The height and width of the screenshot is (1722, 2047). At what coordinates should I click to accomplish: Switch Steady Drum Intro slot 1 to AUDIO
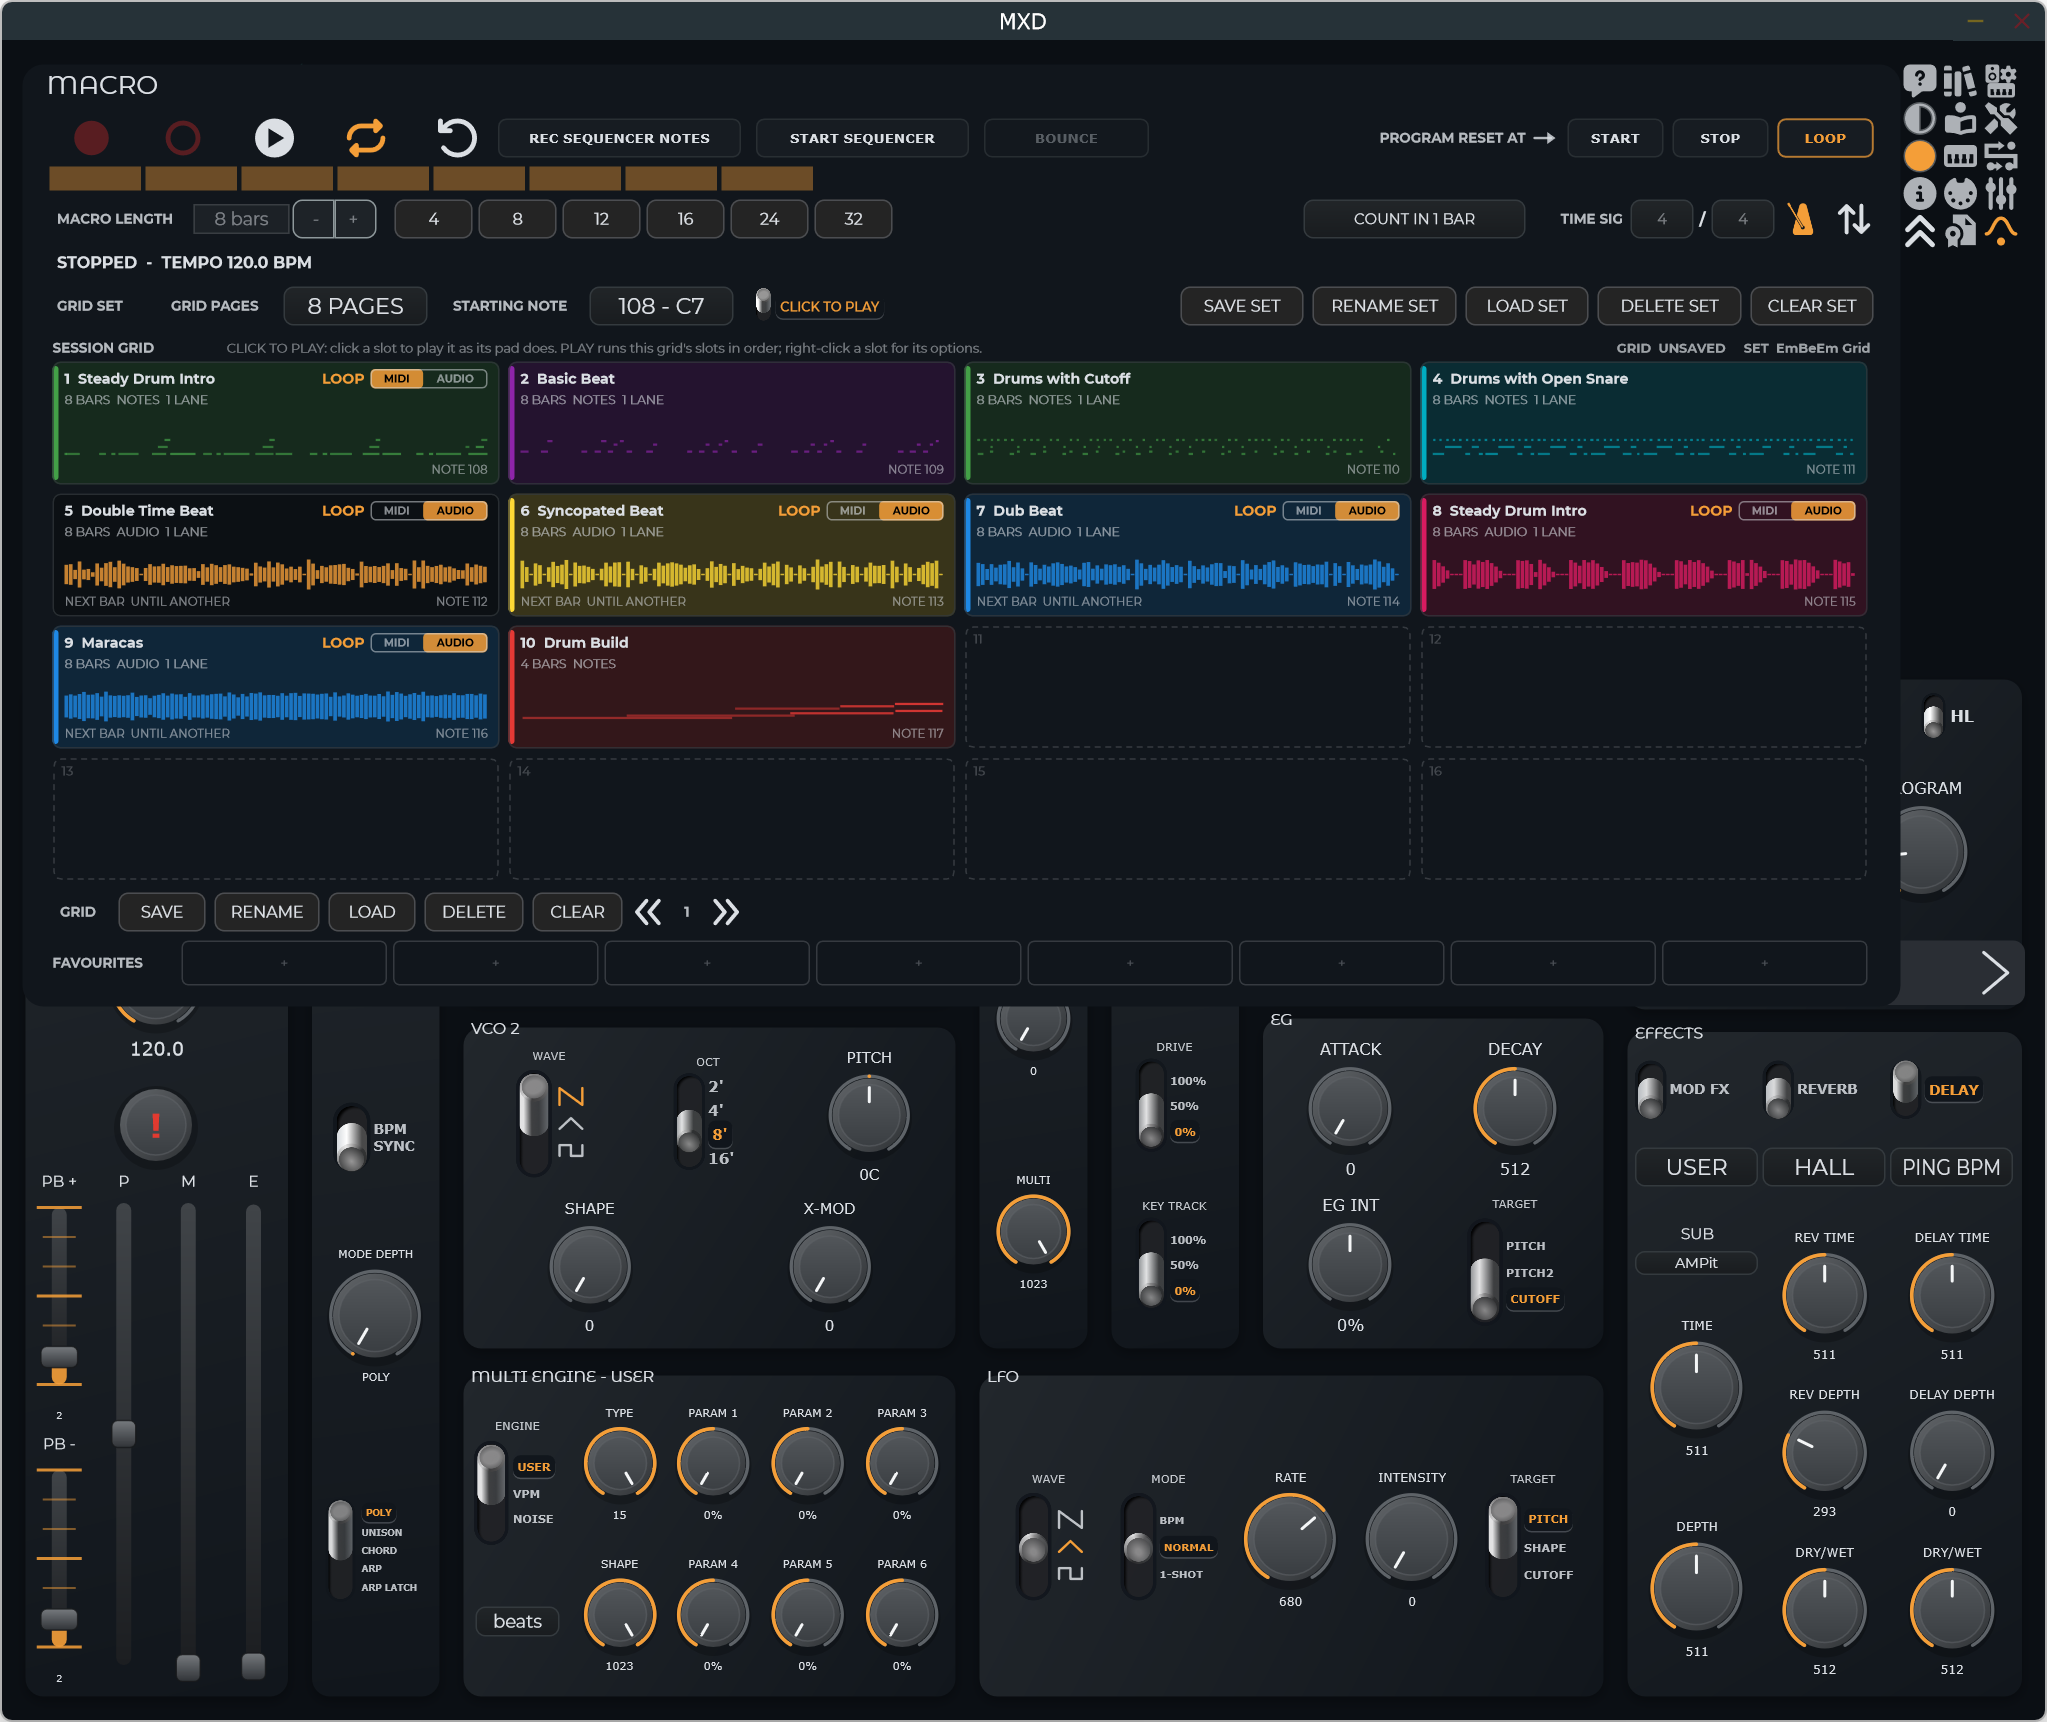(x=455, y=379)
